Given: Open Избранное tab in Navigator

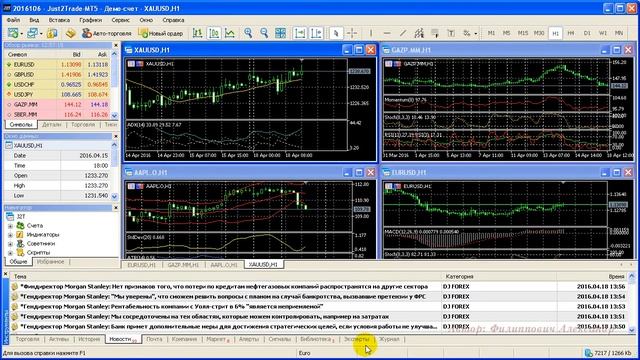Looking at the screenshot, I should [50, 262].
